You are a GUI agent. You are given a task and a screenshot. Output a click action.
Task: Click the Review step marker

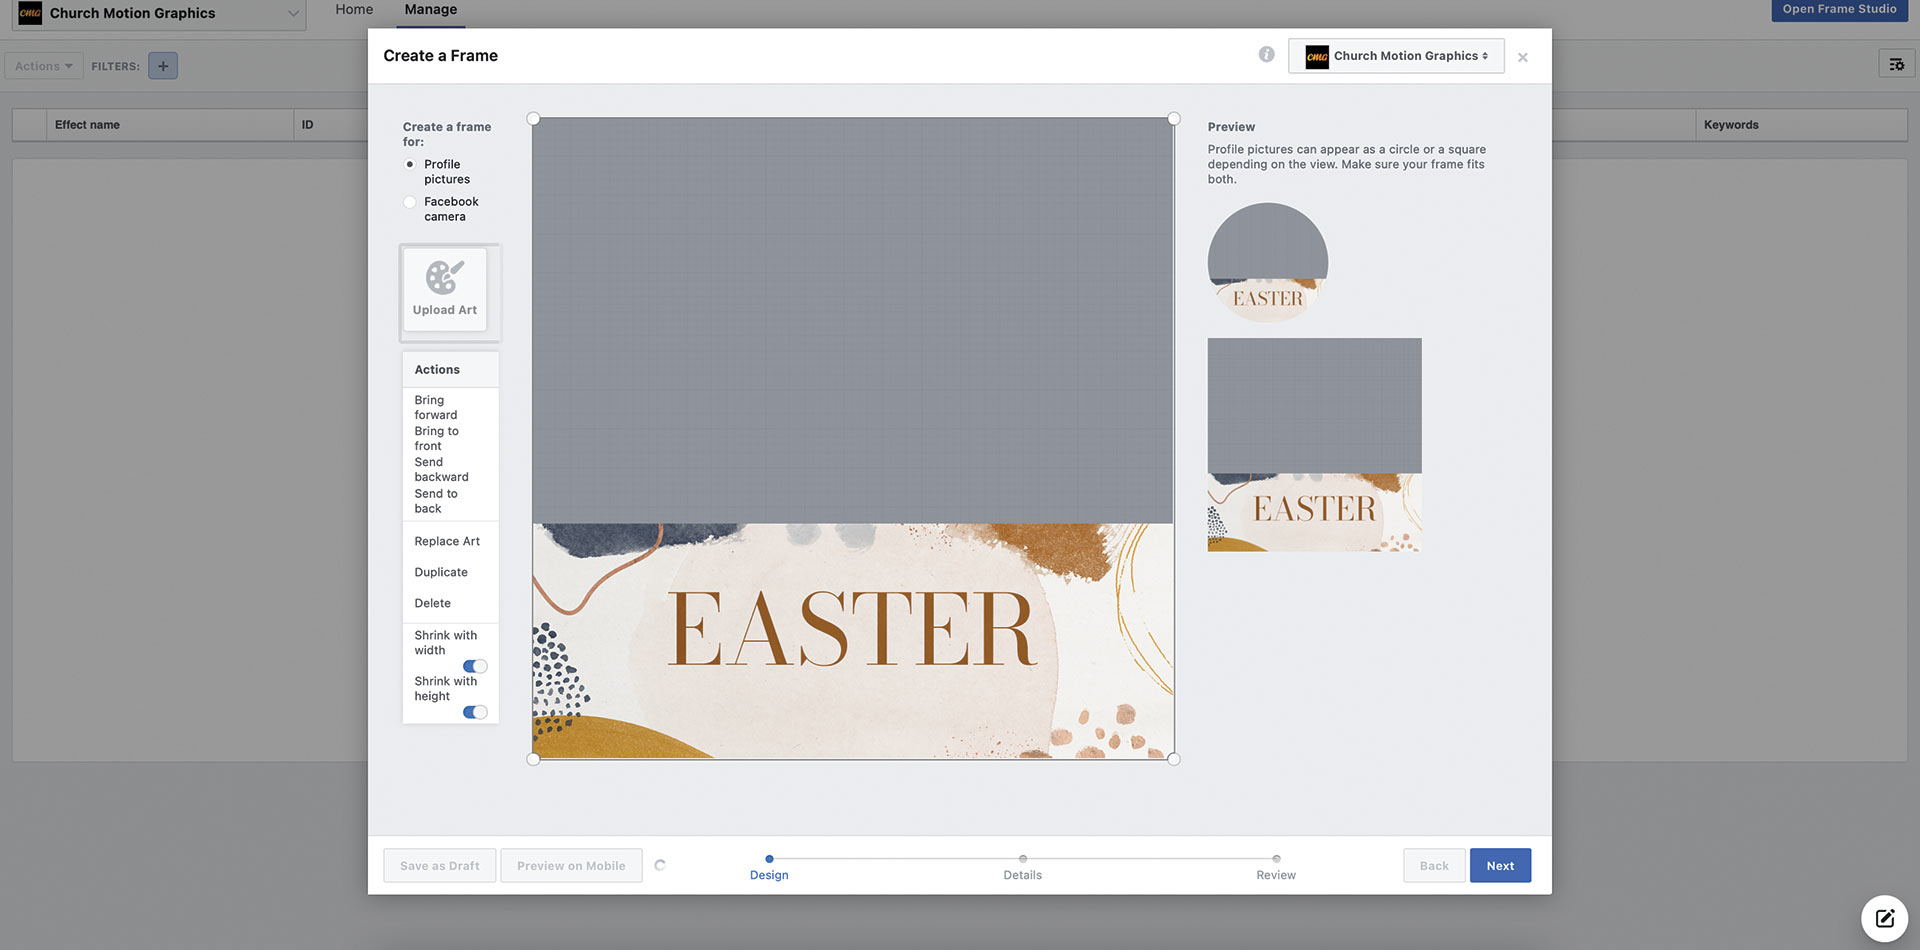pyautogui.click(x=1276, y=859)
